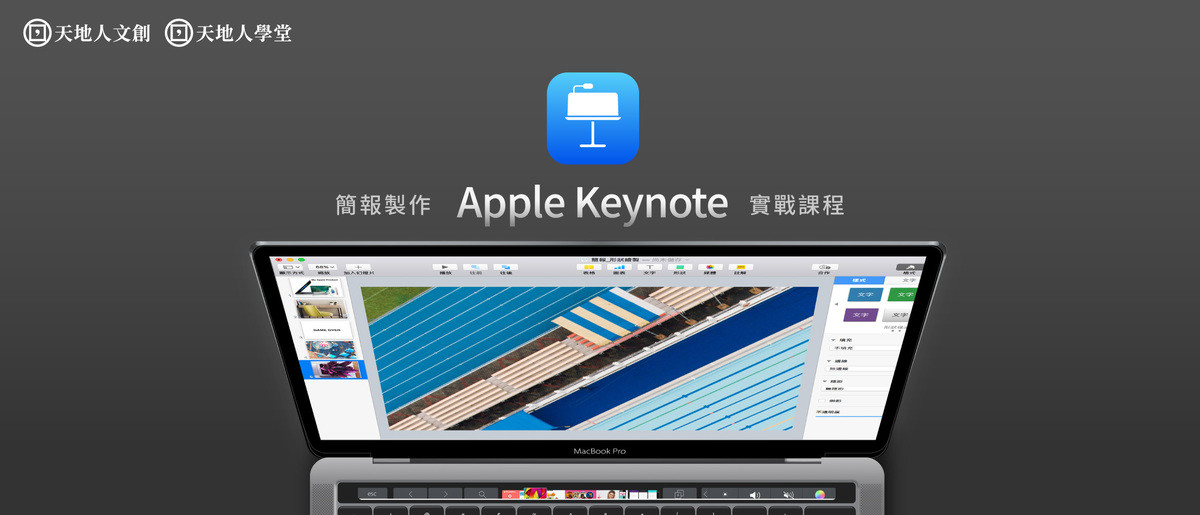The width and height of the screenshot is (1200, 515).
Task: Select the fourth slide thumbnail in navigator
Action: tap(331, 349)
